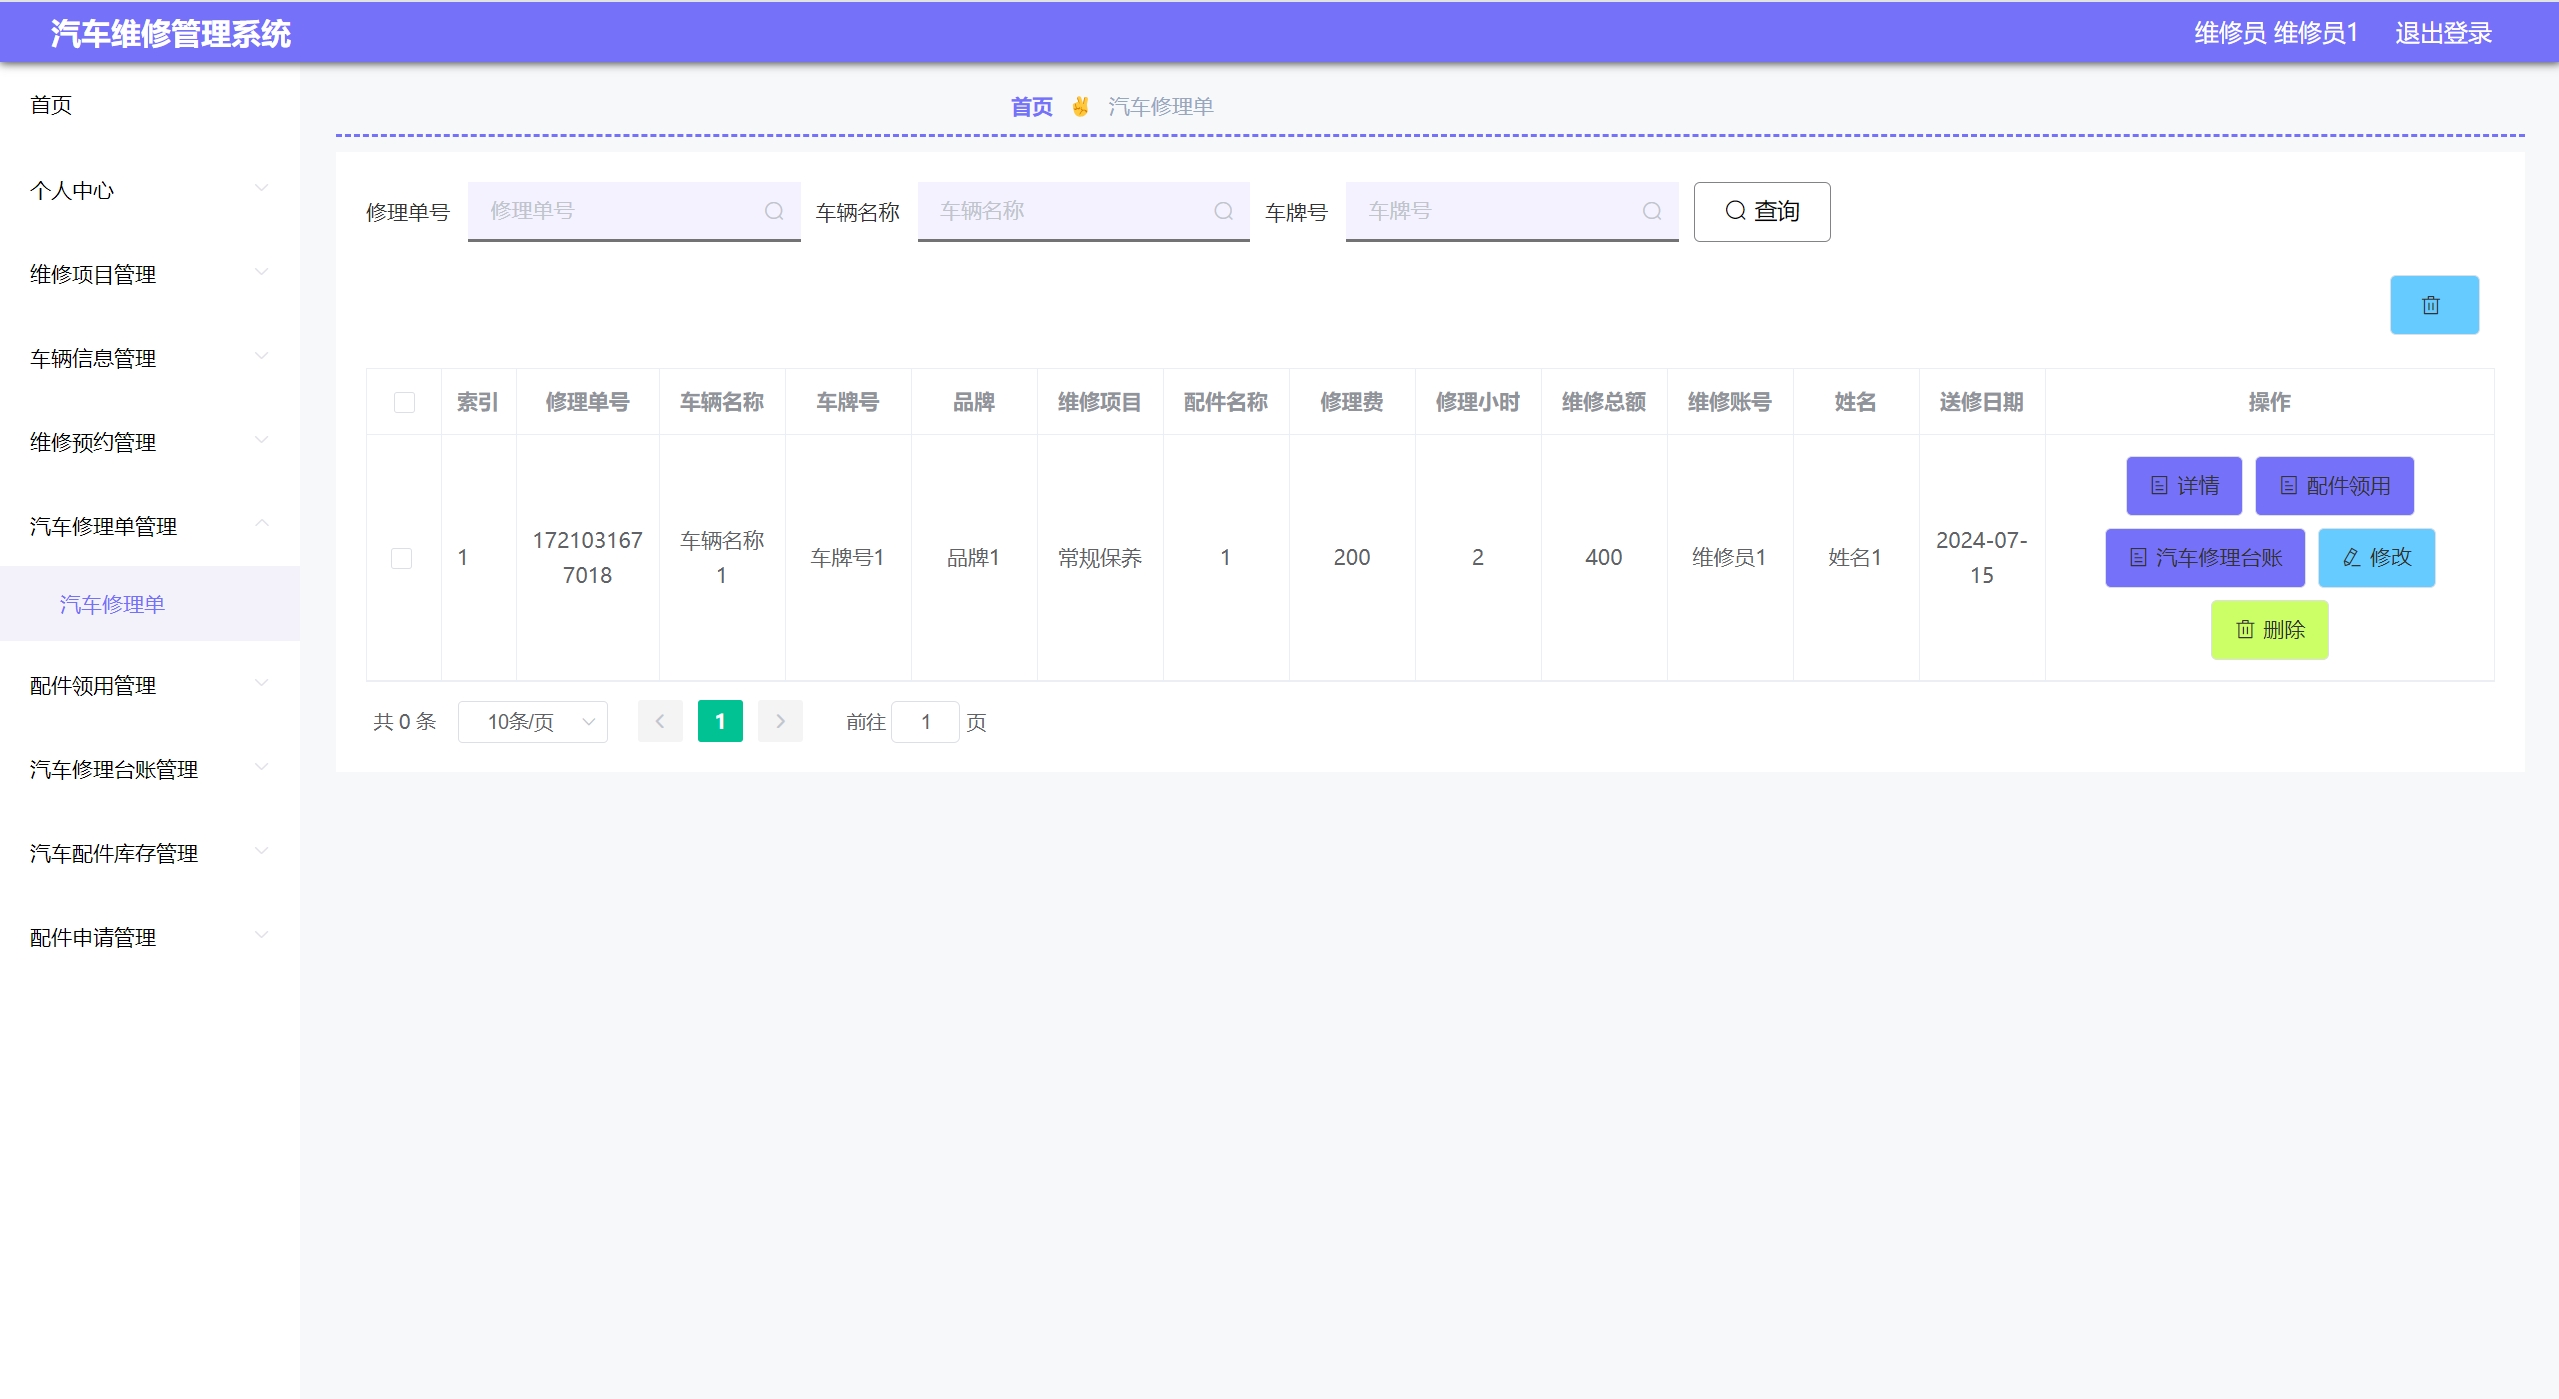This screenshot has height=1399, width=2559.
Task: Expand 个人中心 sidebar menu
Action: click(149, 190)
